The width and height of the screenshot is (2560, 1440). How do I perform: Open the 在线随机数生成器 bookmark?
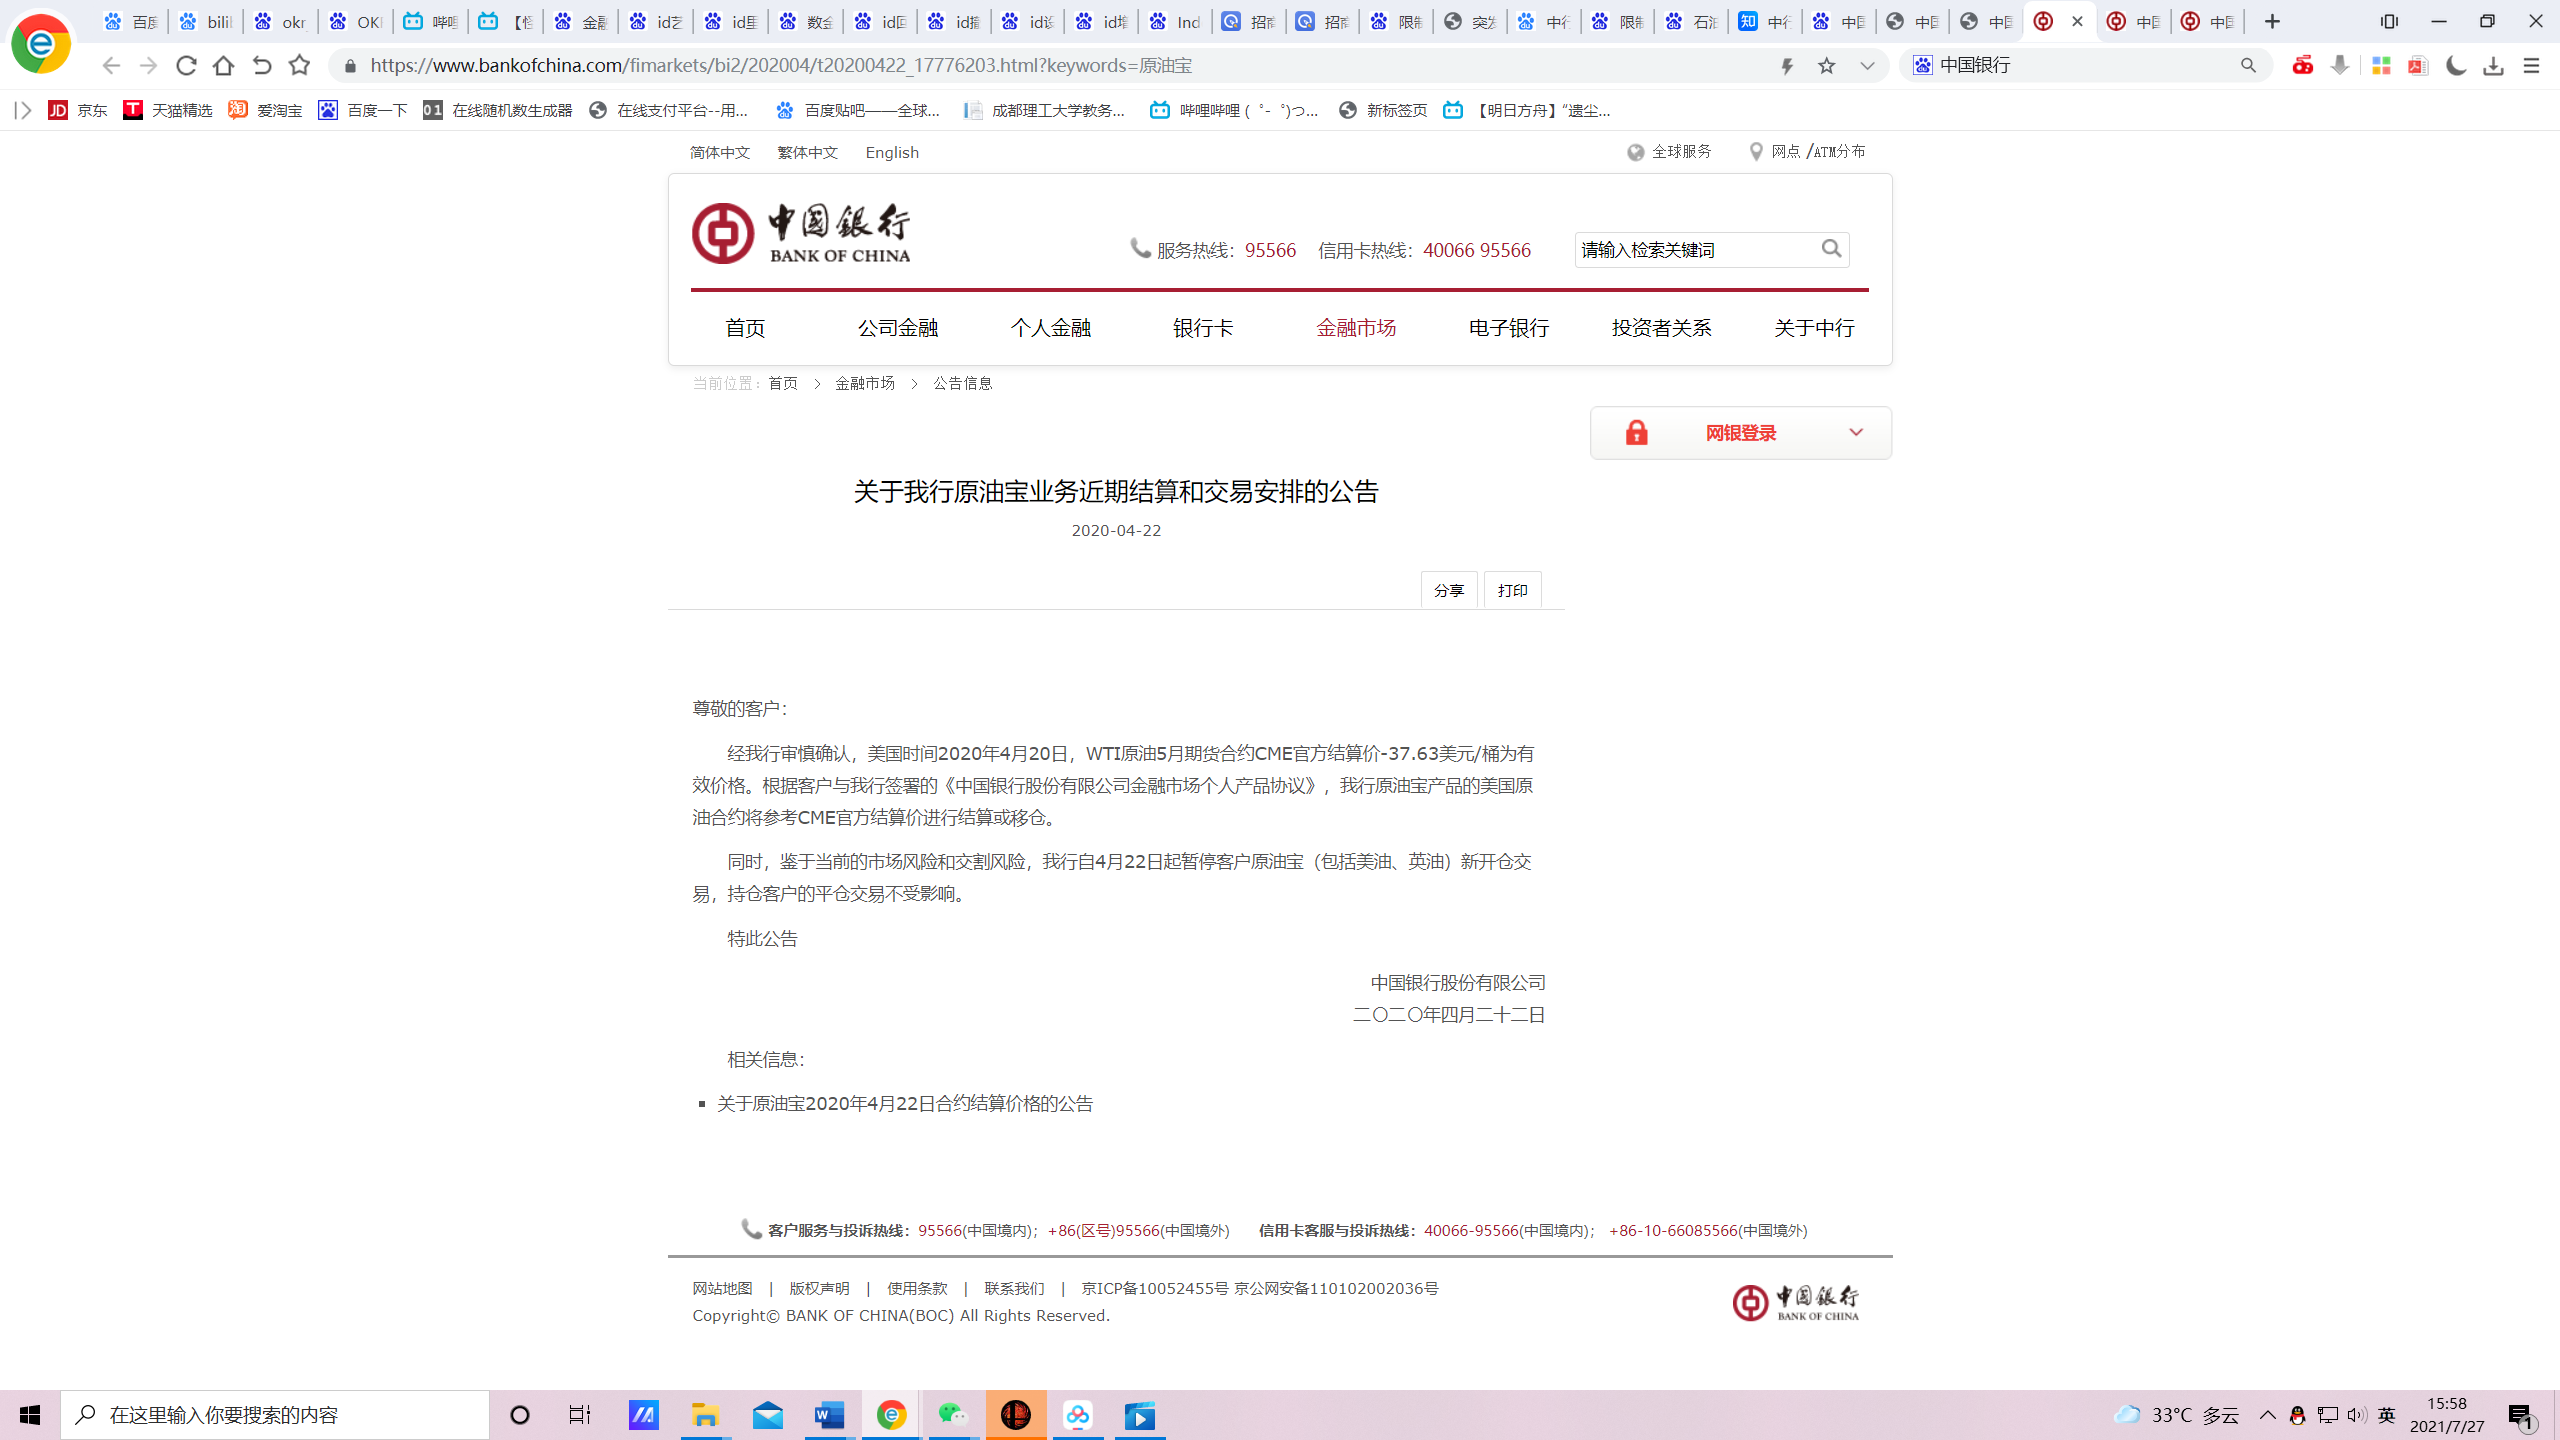click(x=497, y=110)
